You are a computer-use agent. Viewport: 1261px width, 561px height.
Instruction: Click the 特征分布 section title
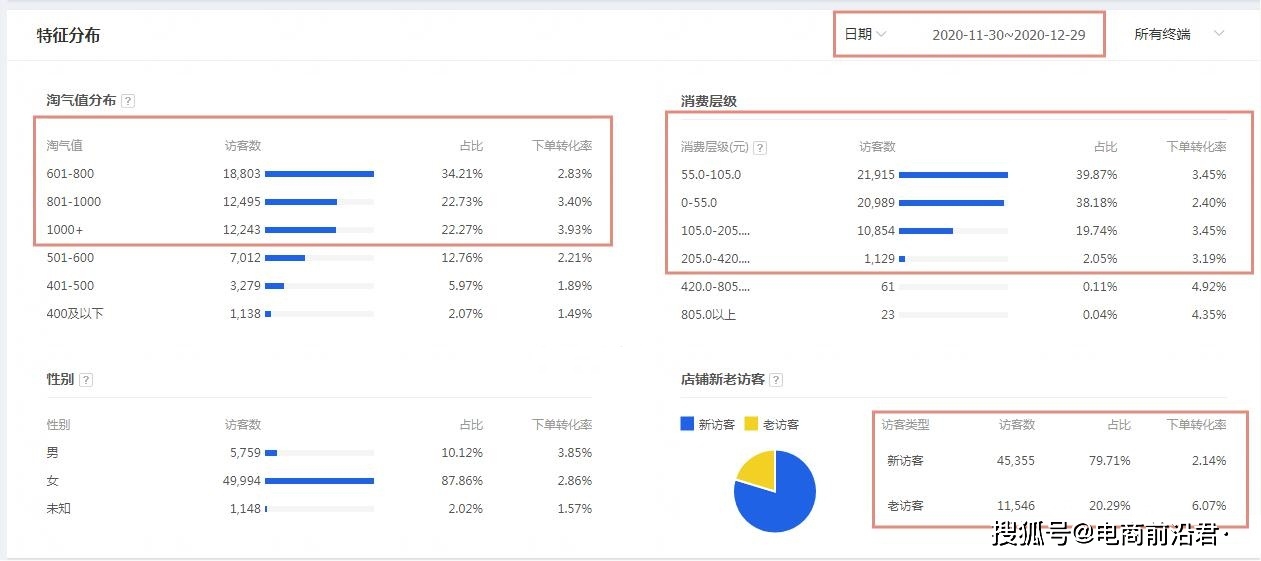tap(68, 35)
